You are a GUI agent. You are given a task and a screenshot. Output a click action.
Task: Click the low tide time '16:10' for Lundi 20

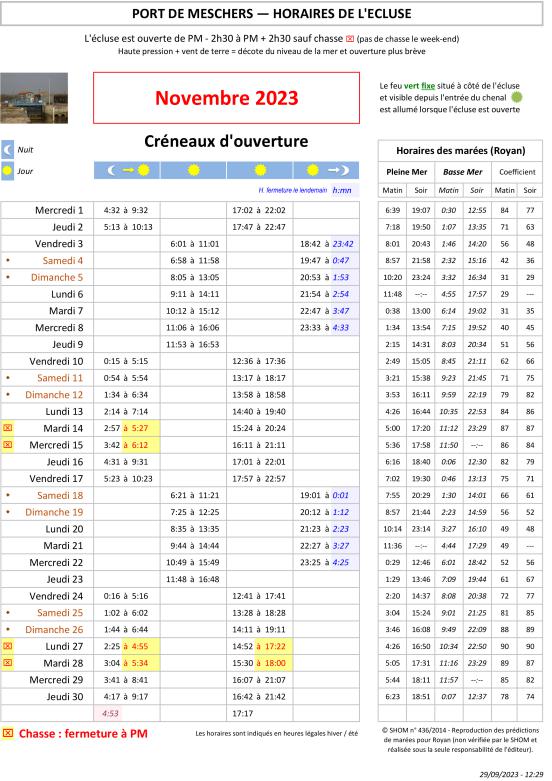tap(477, 529)
